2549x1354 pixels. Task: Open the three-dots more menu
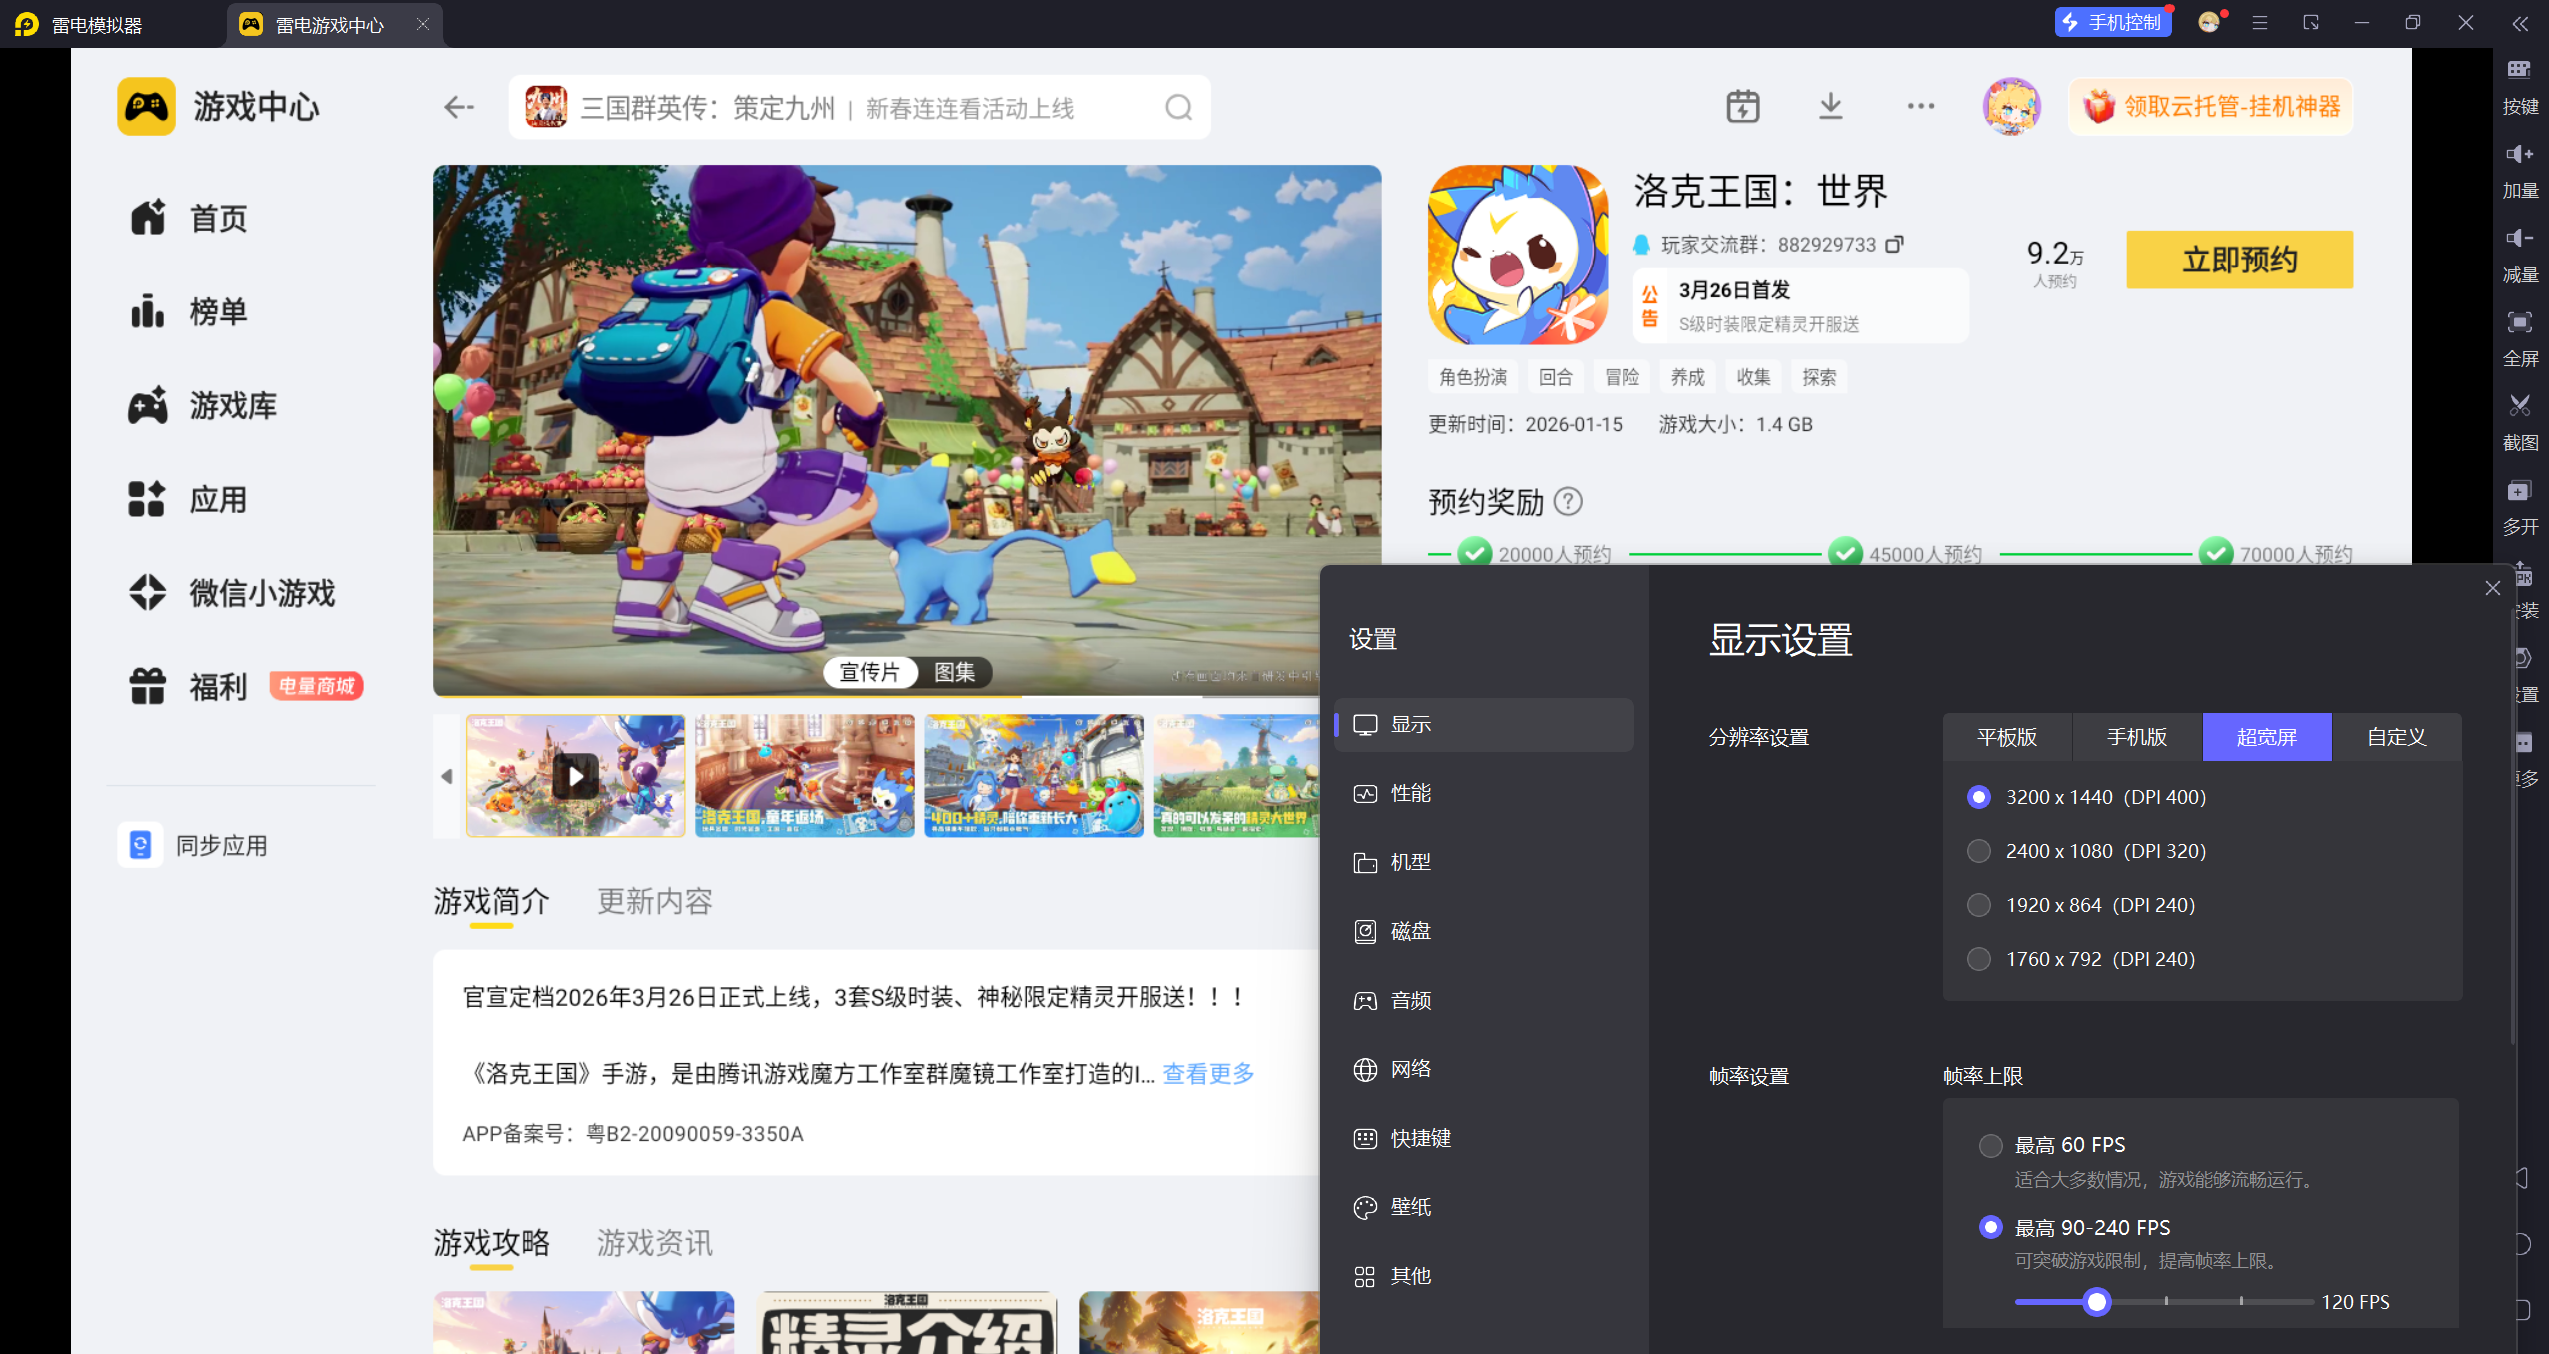pyautogui.click(x=1920, y=106)
